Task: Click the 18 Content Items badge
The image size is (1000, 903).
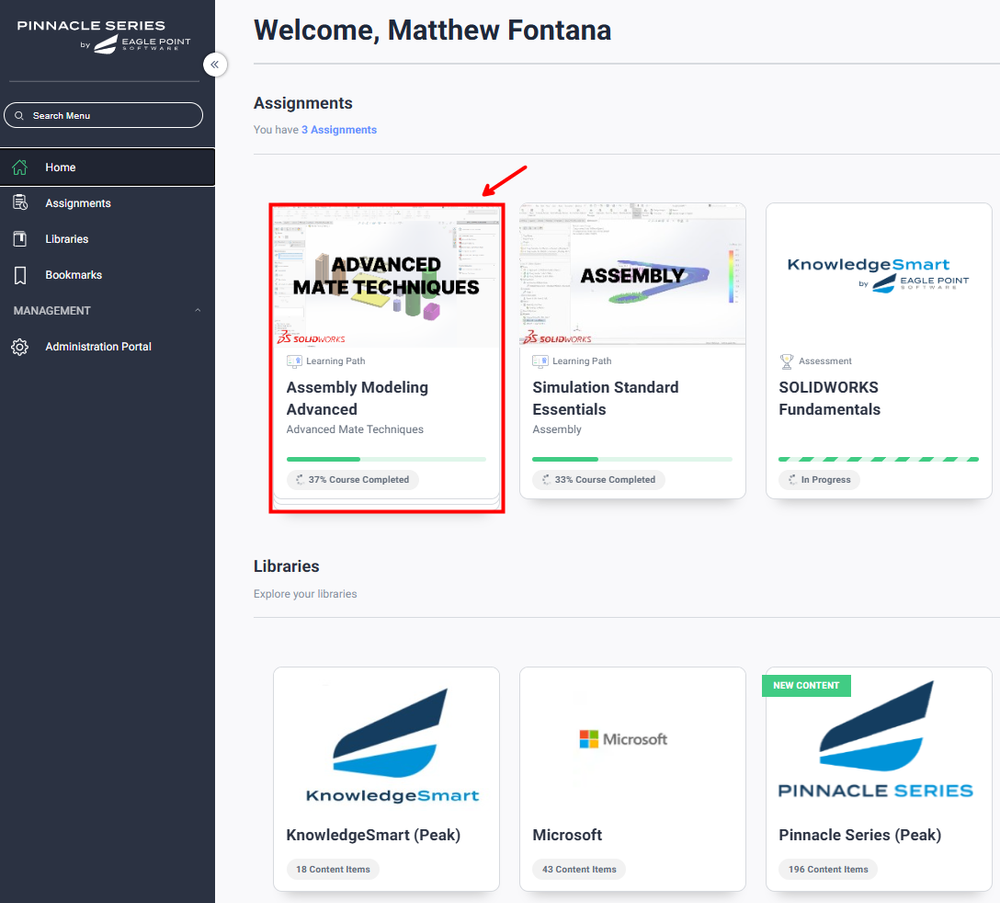Action: tap(333, 869)
